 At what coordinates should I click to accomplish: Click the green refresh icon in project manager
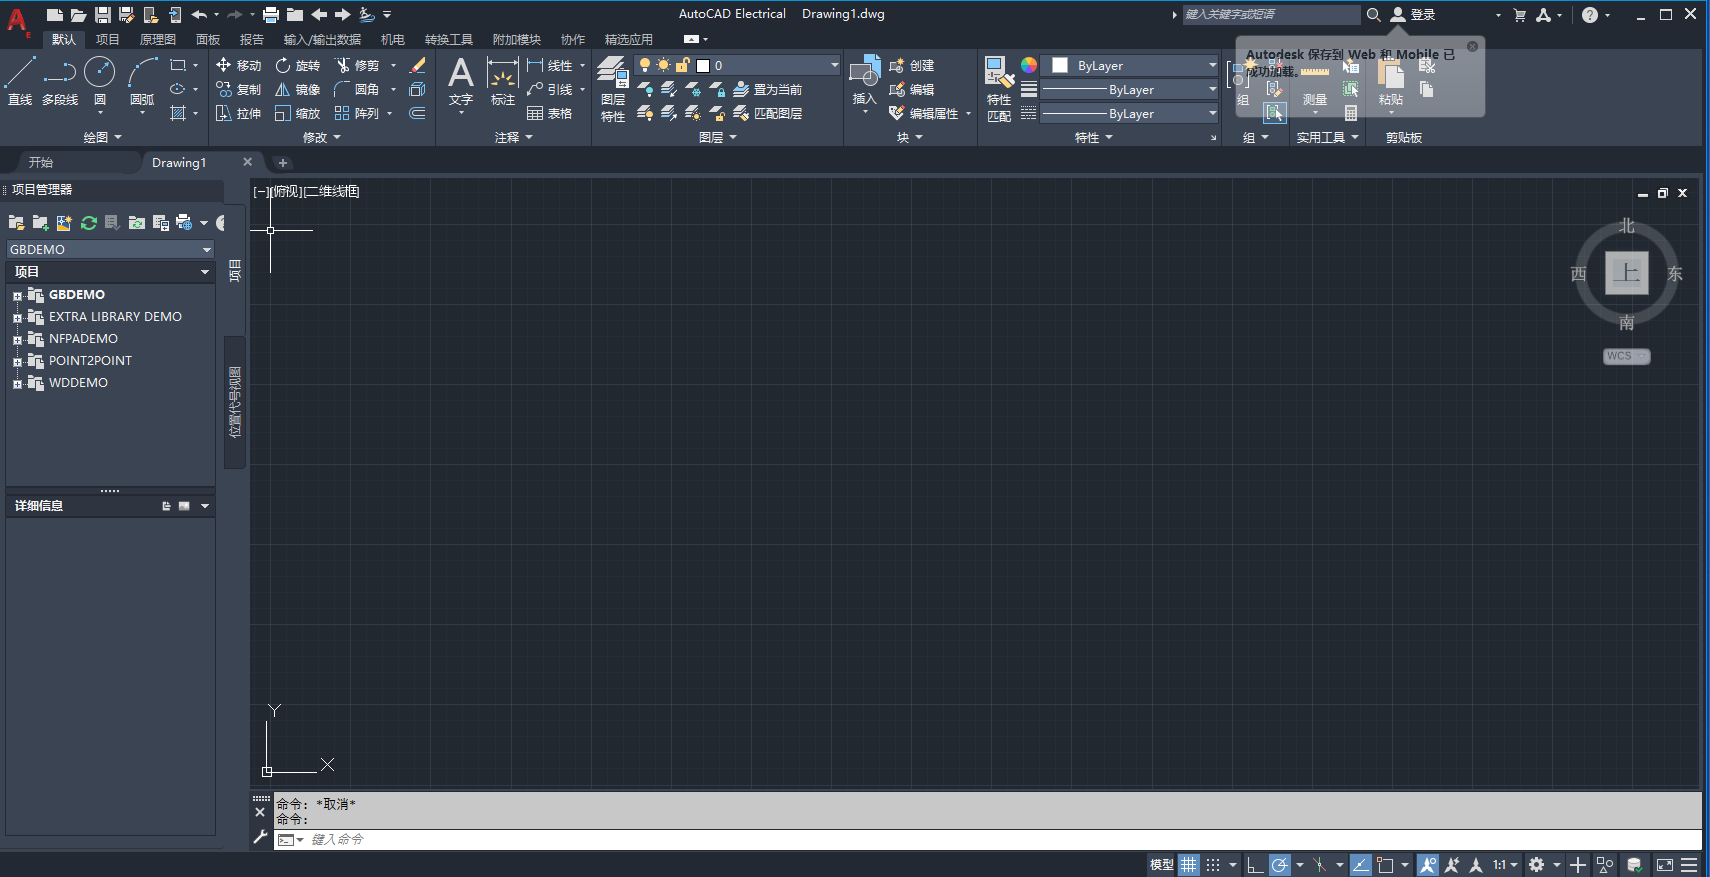(89, 223)
